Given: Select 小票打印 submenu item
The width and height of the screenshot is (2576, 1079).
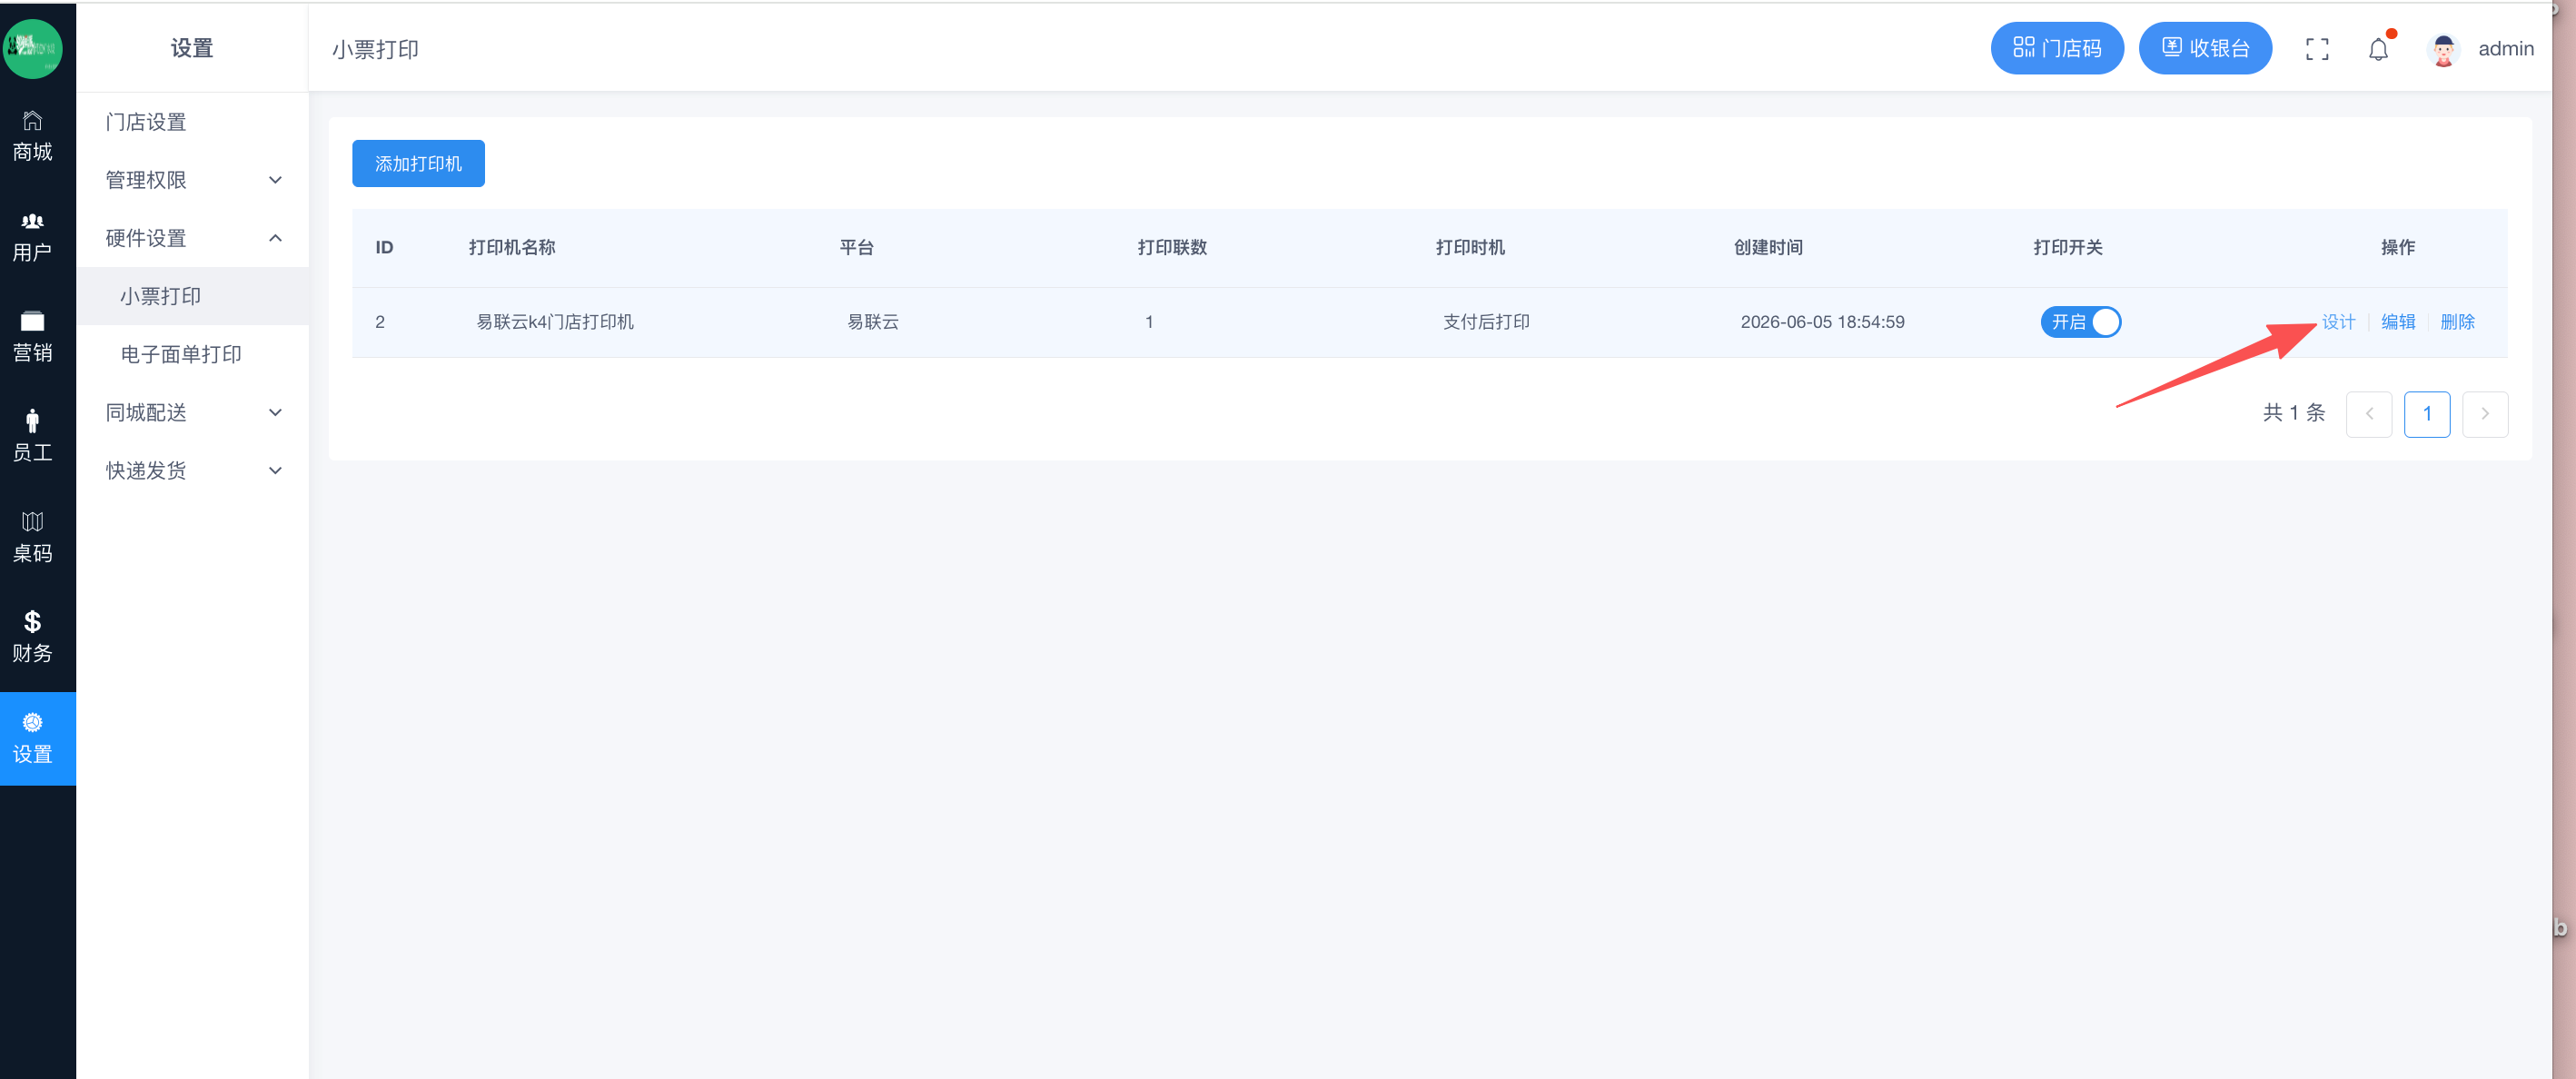Looking at the screenshot, I should point(192,296).
